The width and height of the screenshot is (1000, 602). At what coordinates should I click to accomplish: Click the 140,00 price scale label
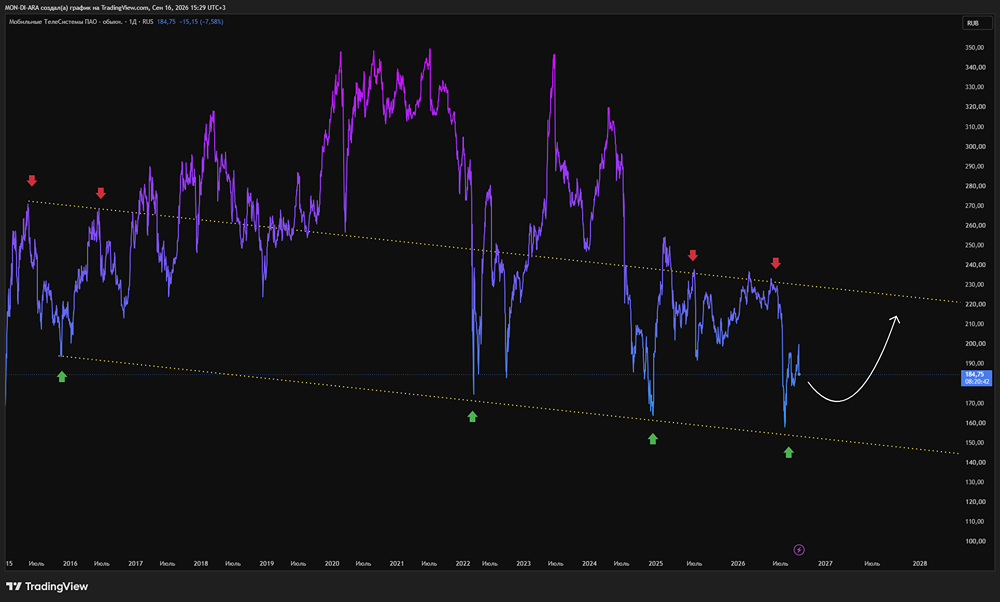click(x=975, y=462)
